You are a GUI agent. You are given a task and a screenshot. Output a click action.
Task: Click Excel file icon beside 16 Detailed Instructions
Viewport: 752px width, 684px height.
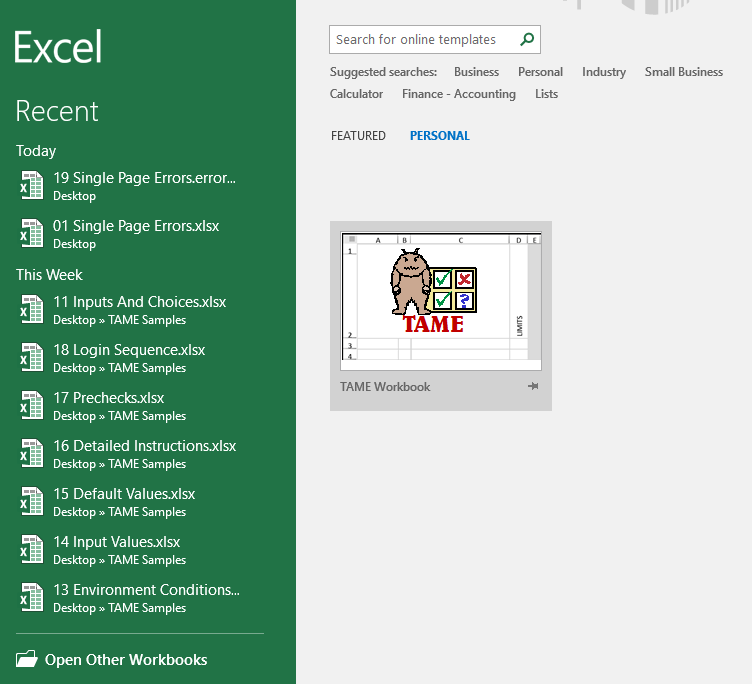point(32,453)
